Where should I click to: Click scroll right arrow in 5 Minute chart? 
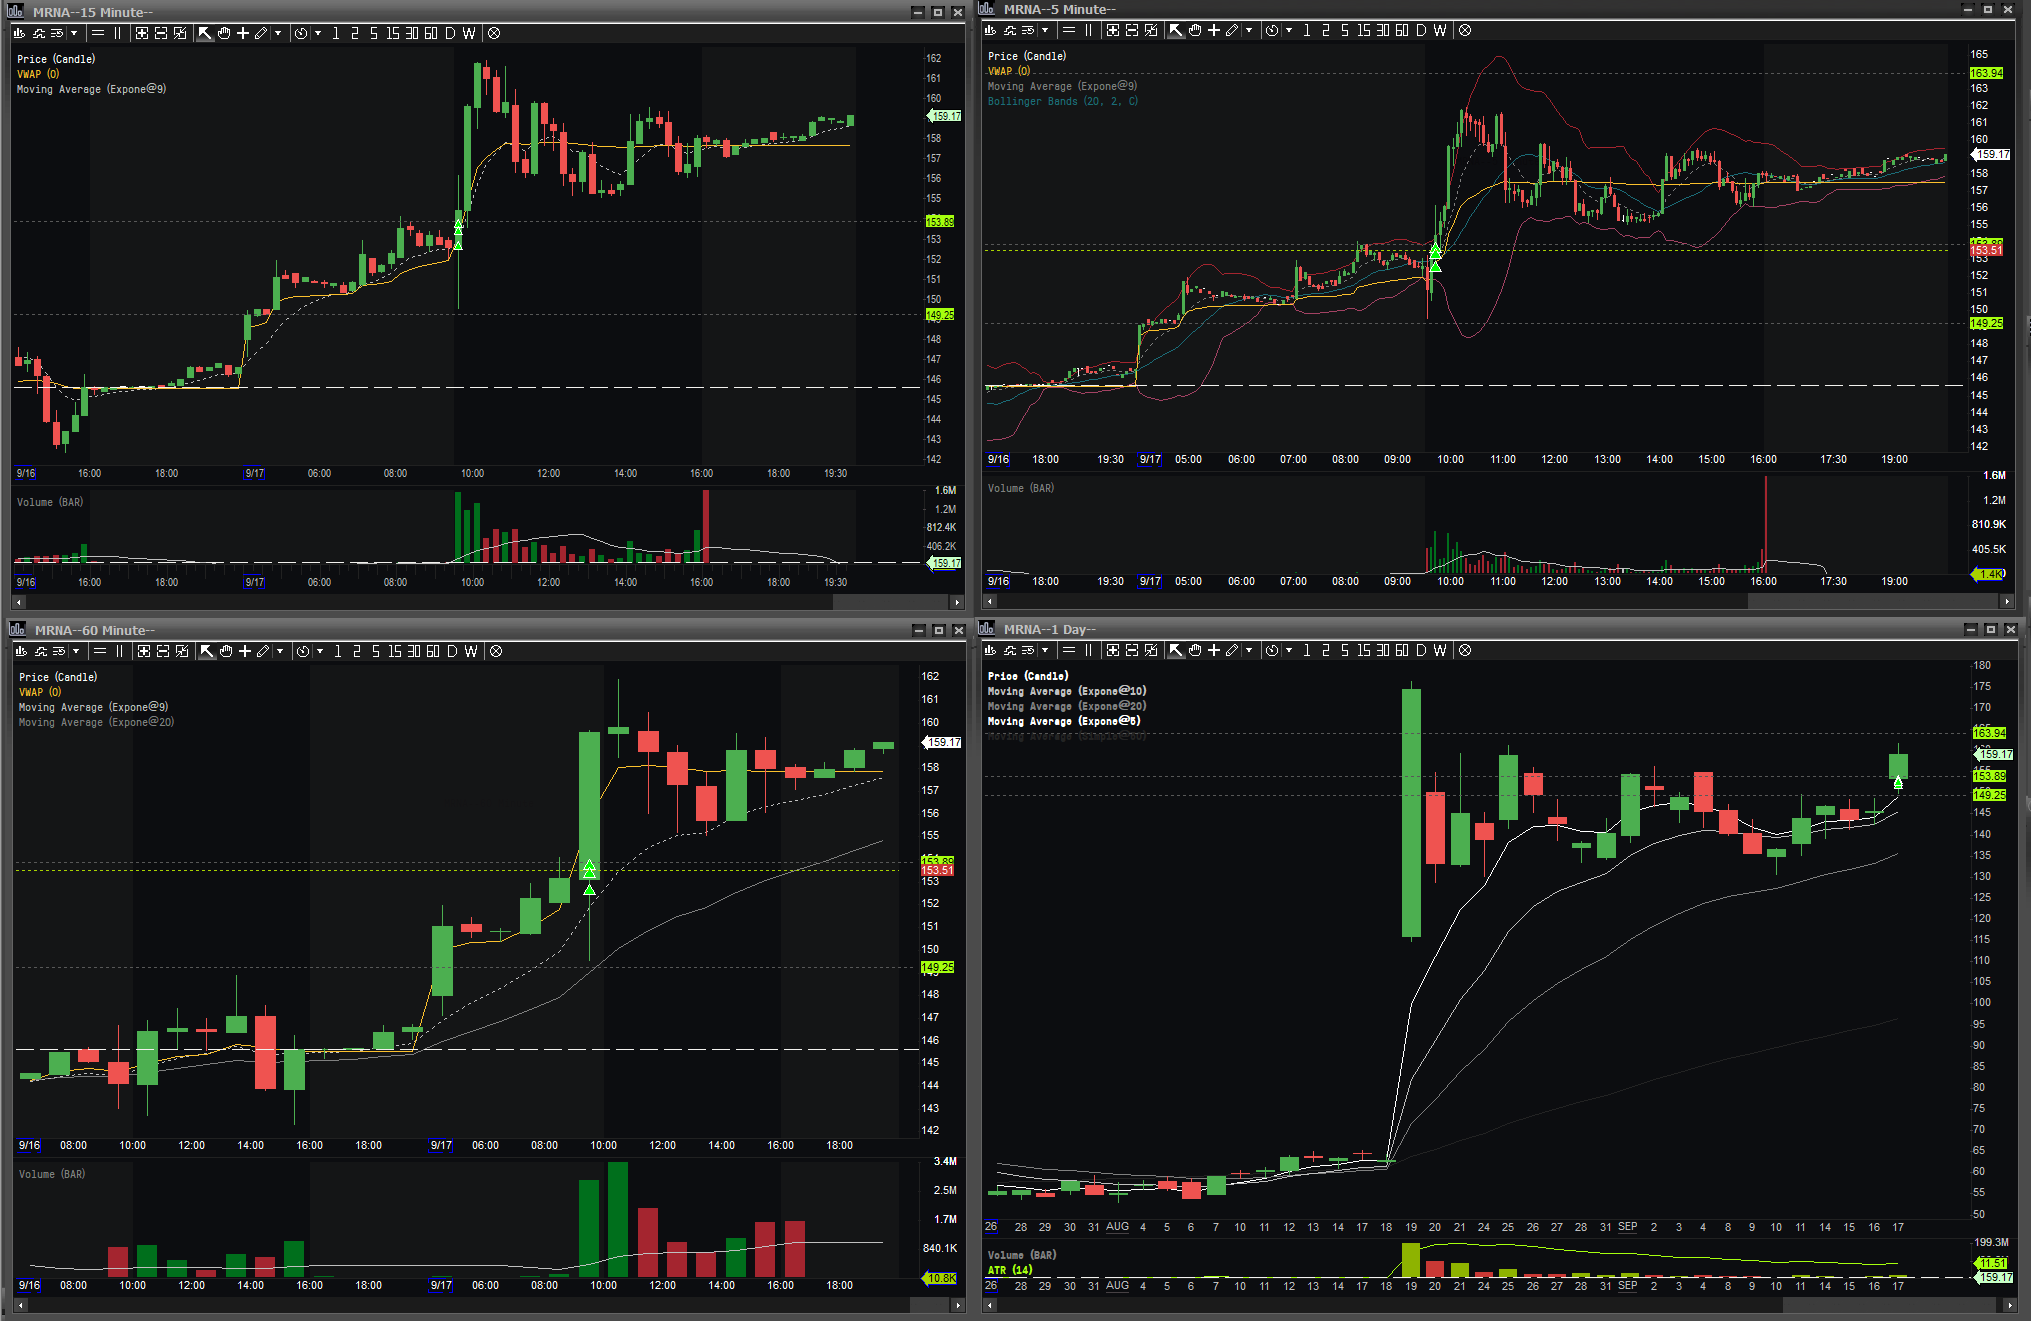pos(2007,601)
